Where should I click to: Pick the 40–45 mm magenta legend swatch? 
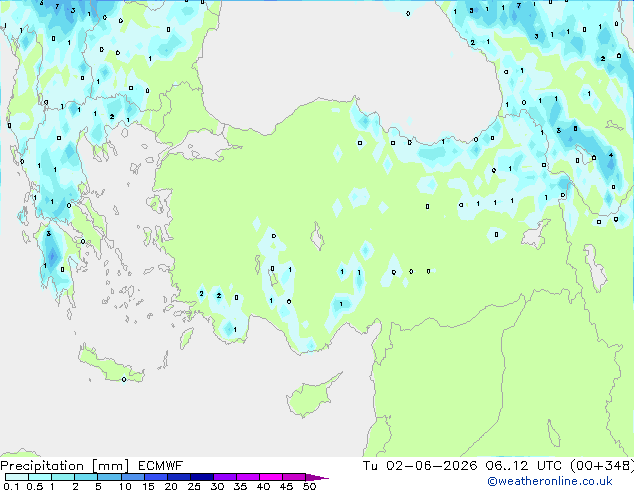click(x=271, y=477)
